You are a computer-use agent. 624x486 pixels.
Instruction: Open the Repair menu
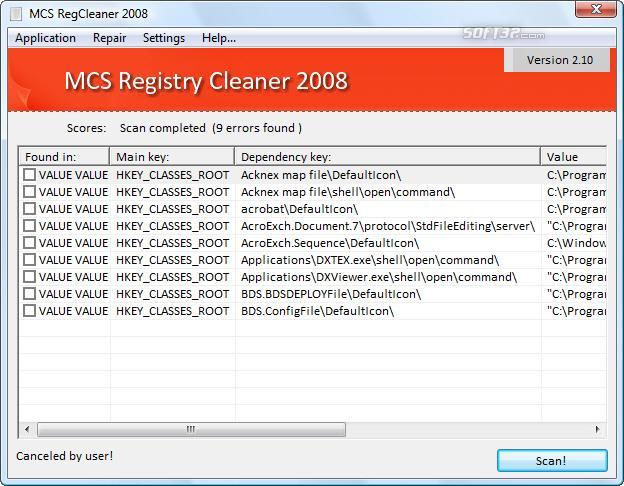109,38
